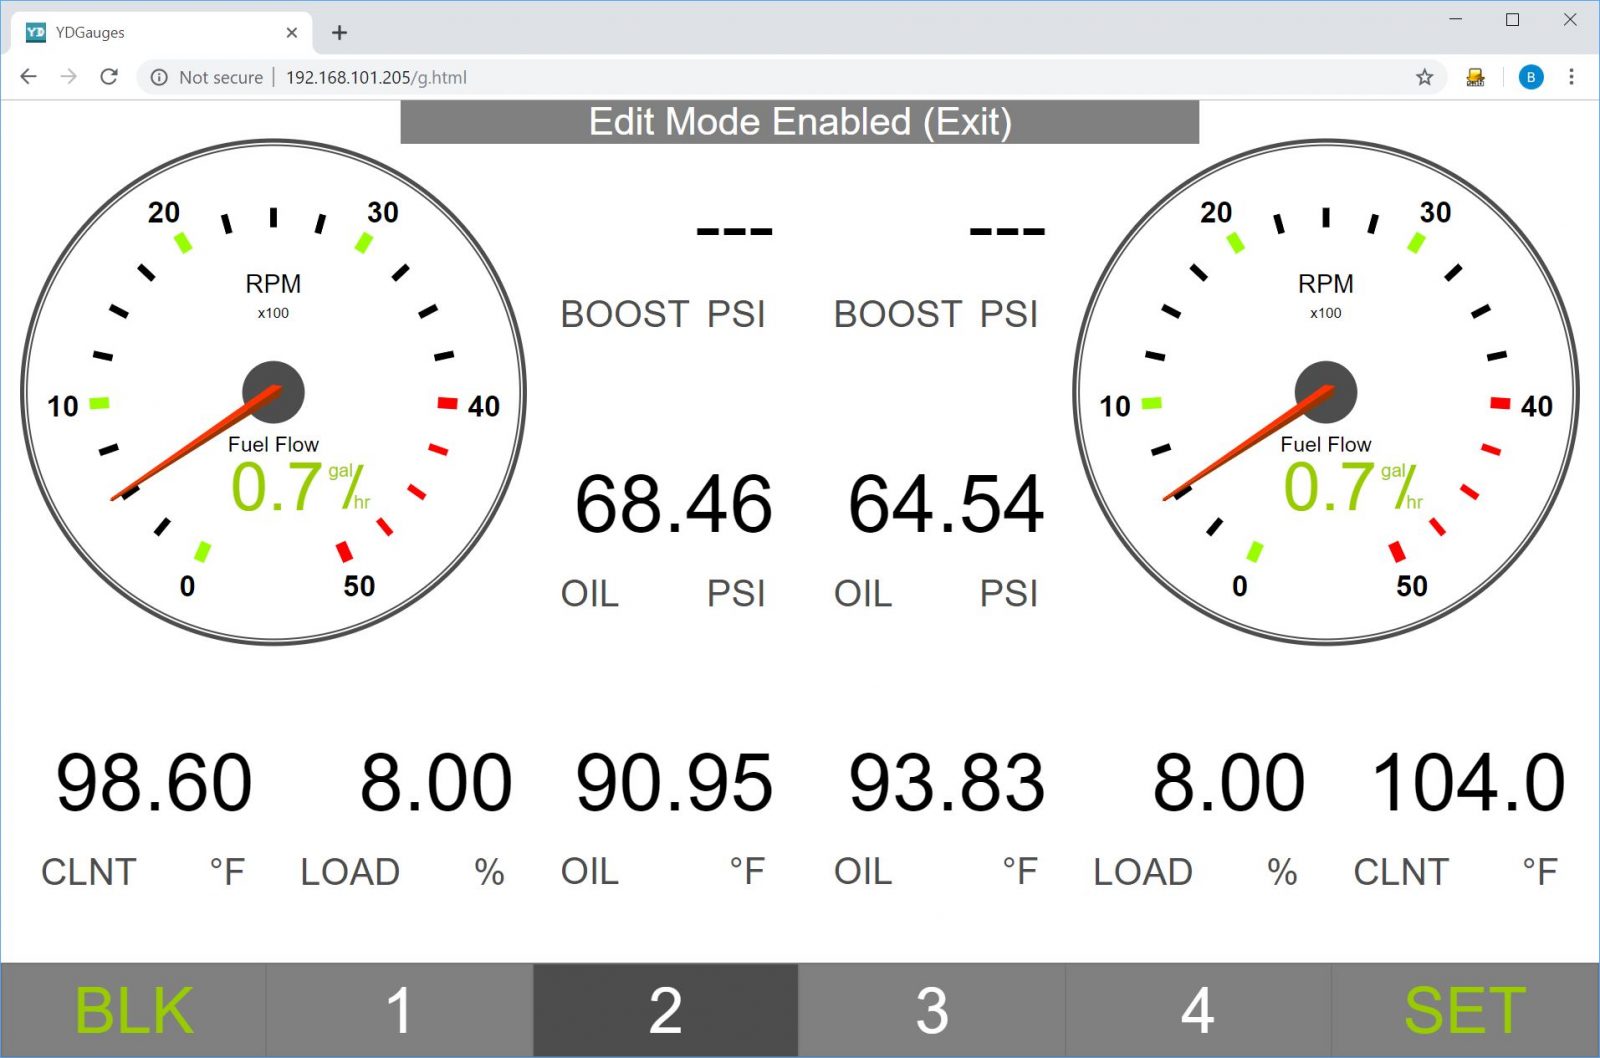Toggle the BLK night mode button
This screenshot has height=1058, width=1600.
click(134, 1010)
